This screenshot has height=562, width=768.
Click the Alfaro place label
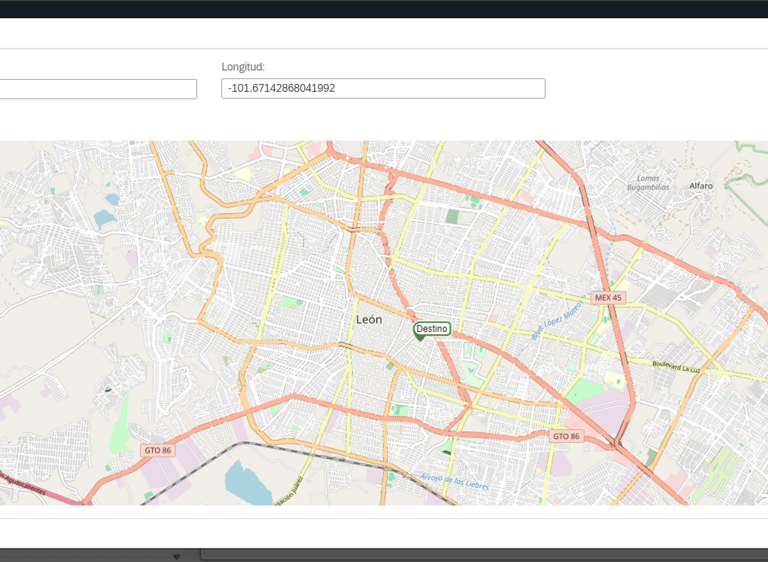(x=701, y=186)
